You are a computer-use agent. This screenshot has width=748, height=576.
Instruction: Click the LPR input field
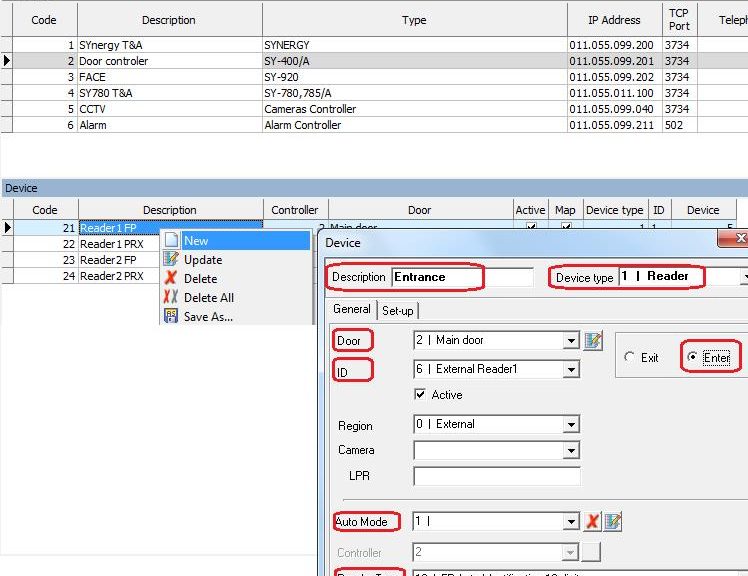click(x=496, y=477)
